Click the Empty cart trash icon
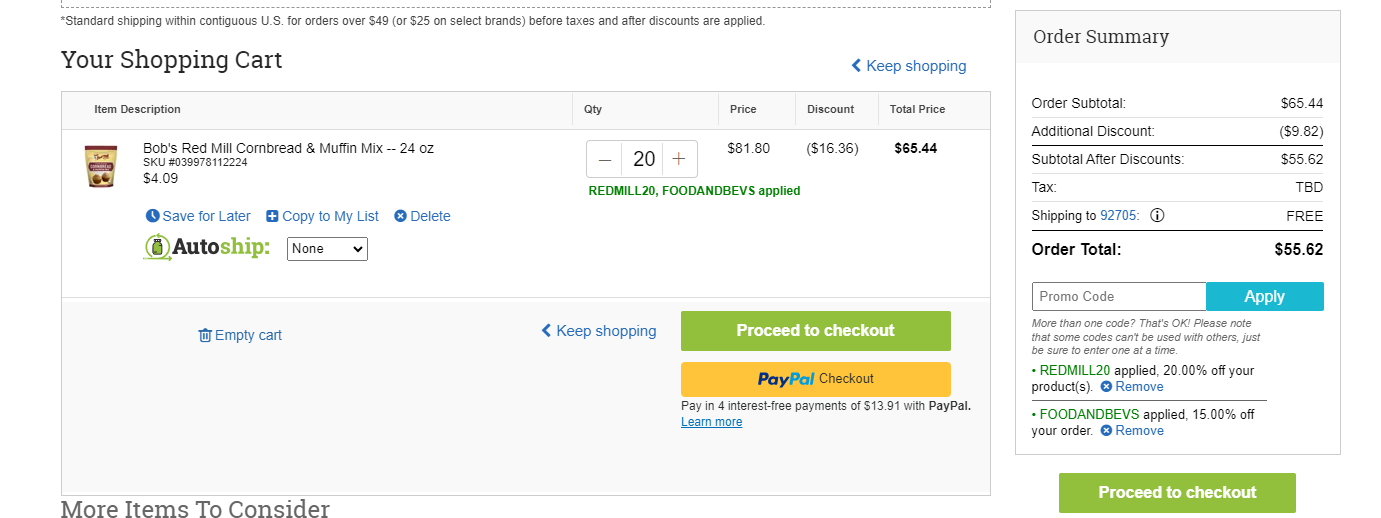This screenshot has width=1381, height=518. [205, 335]
